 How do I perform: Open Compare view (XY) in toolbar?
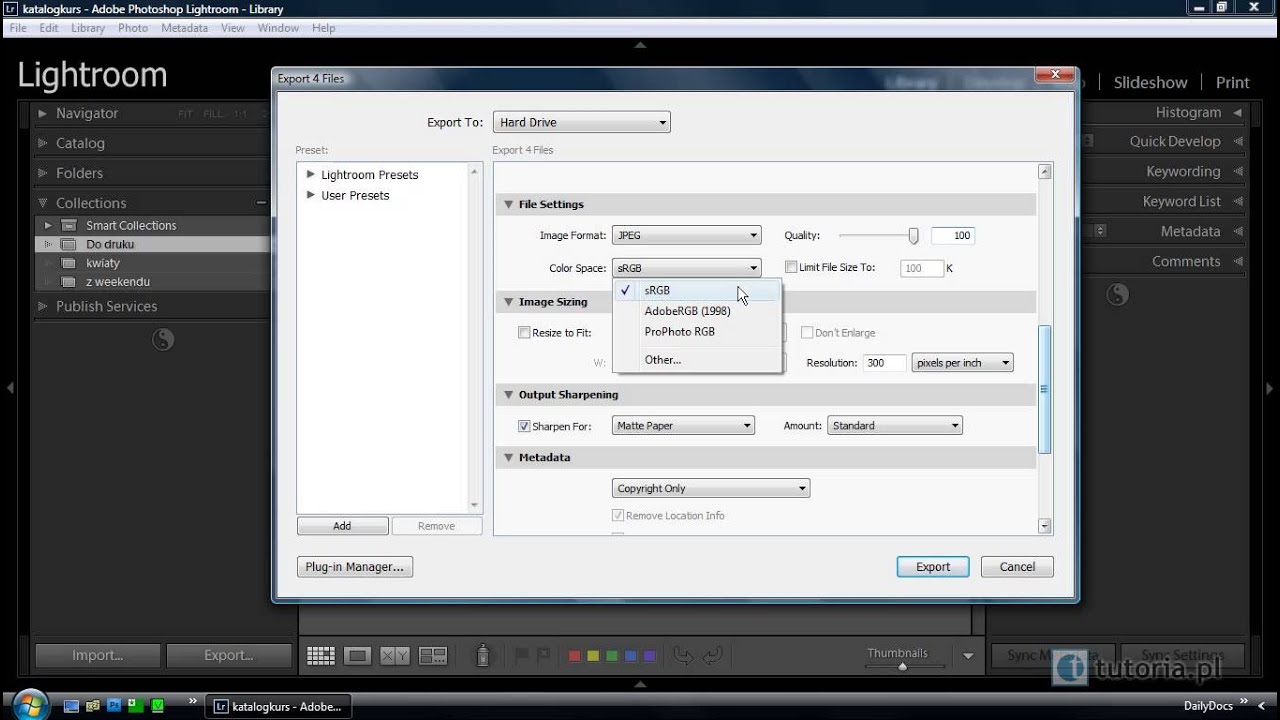pyautogui.click(x=395, y=656)
